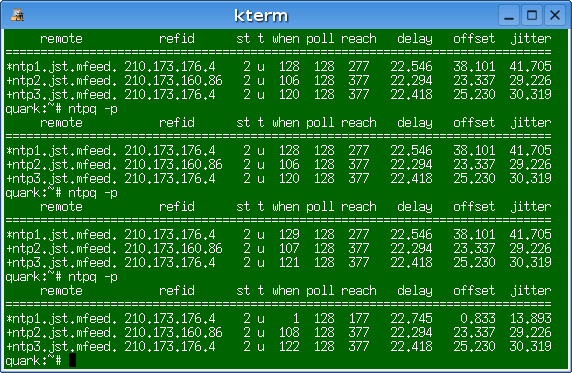The image size is (572, 373).
Task: Select the when value 107
Action: pos(289,249)
